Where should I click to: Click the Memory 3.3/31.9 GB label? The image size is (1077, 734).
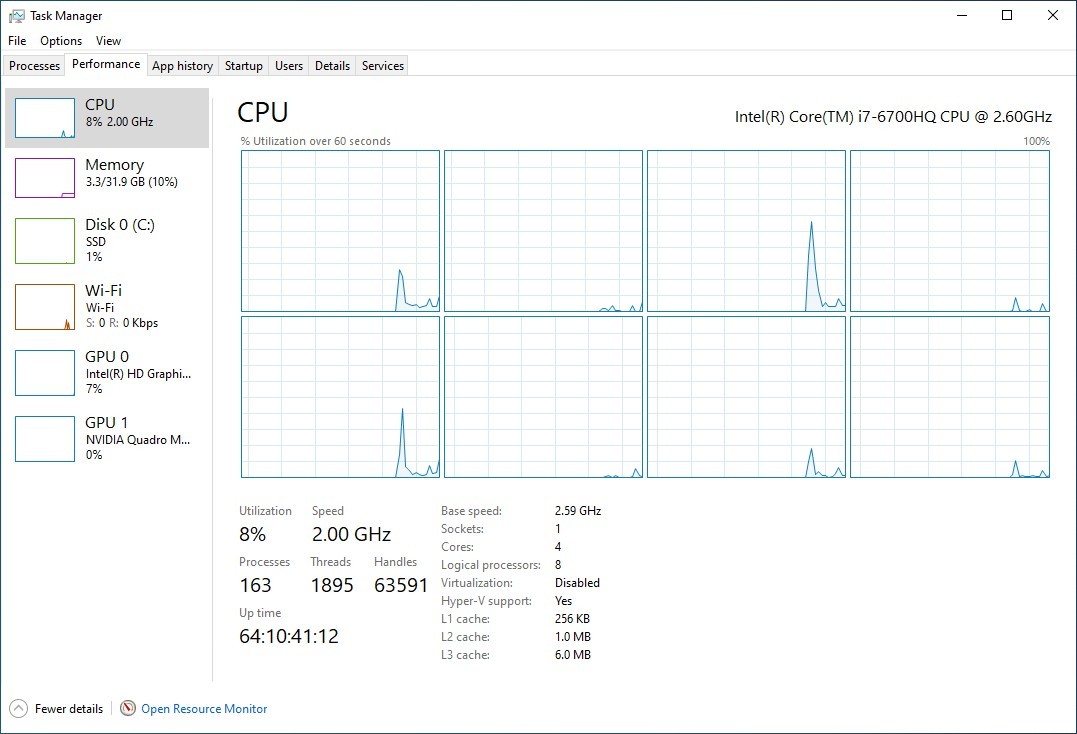coord(131,182)
